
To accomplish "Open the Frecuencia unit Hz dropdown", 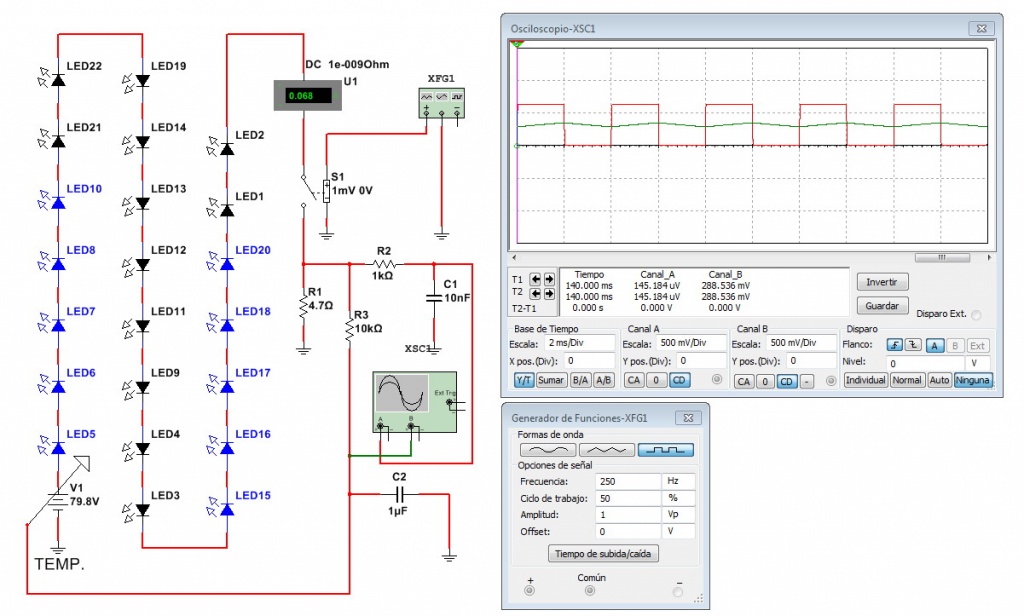I will tap(679, 481).
